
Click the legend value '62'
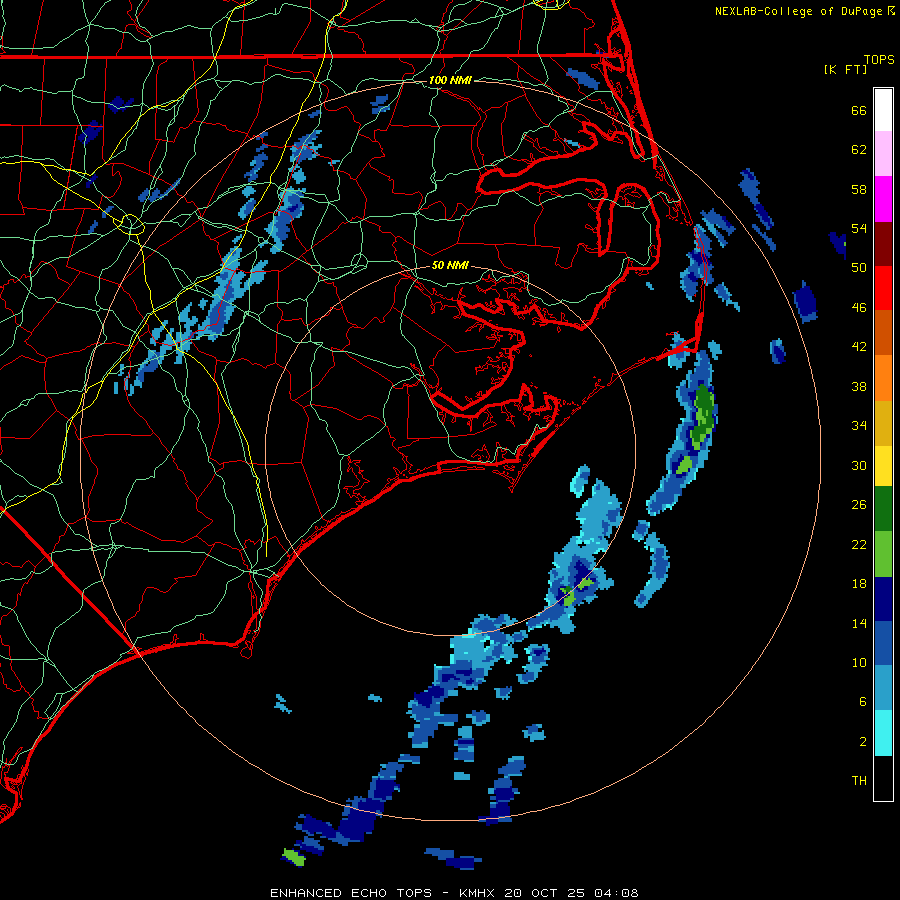click(859, 150)
